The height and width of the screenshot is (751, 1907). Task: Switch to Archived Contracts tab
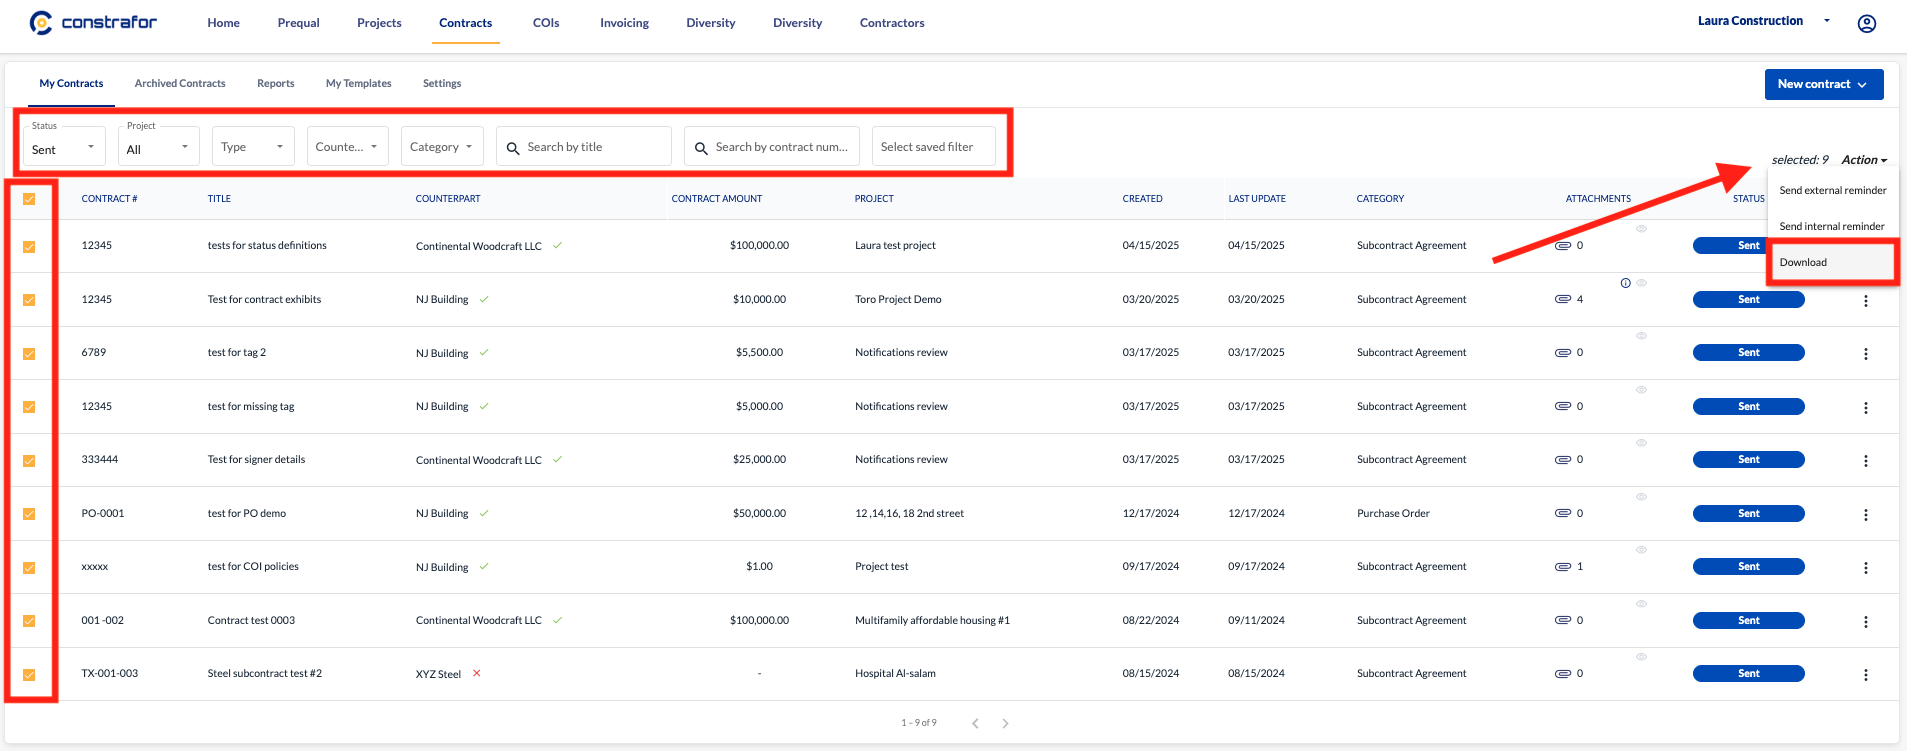180,84
